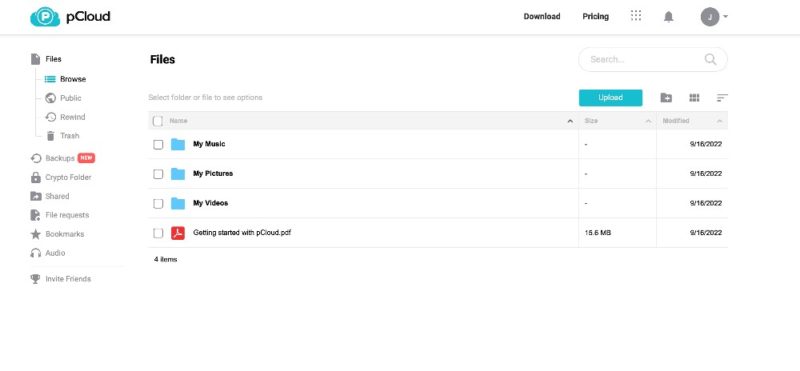Open Getting started with pCloud.pdf
This screenshot has height=371, width=800.
[242, 233]
